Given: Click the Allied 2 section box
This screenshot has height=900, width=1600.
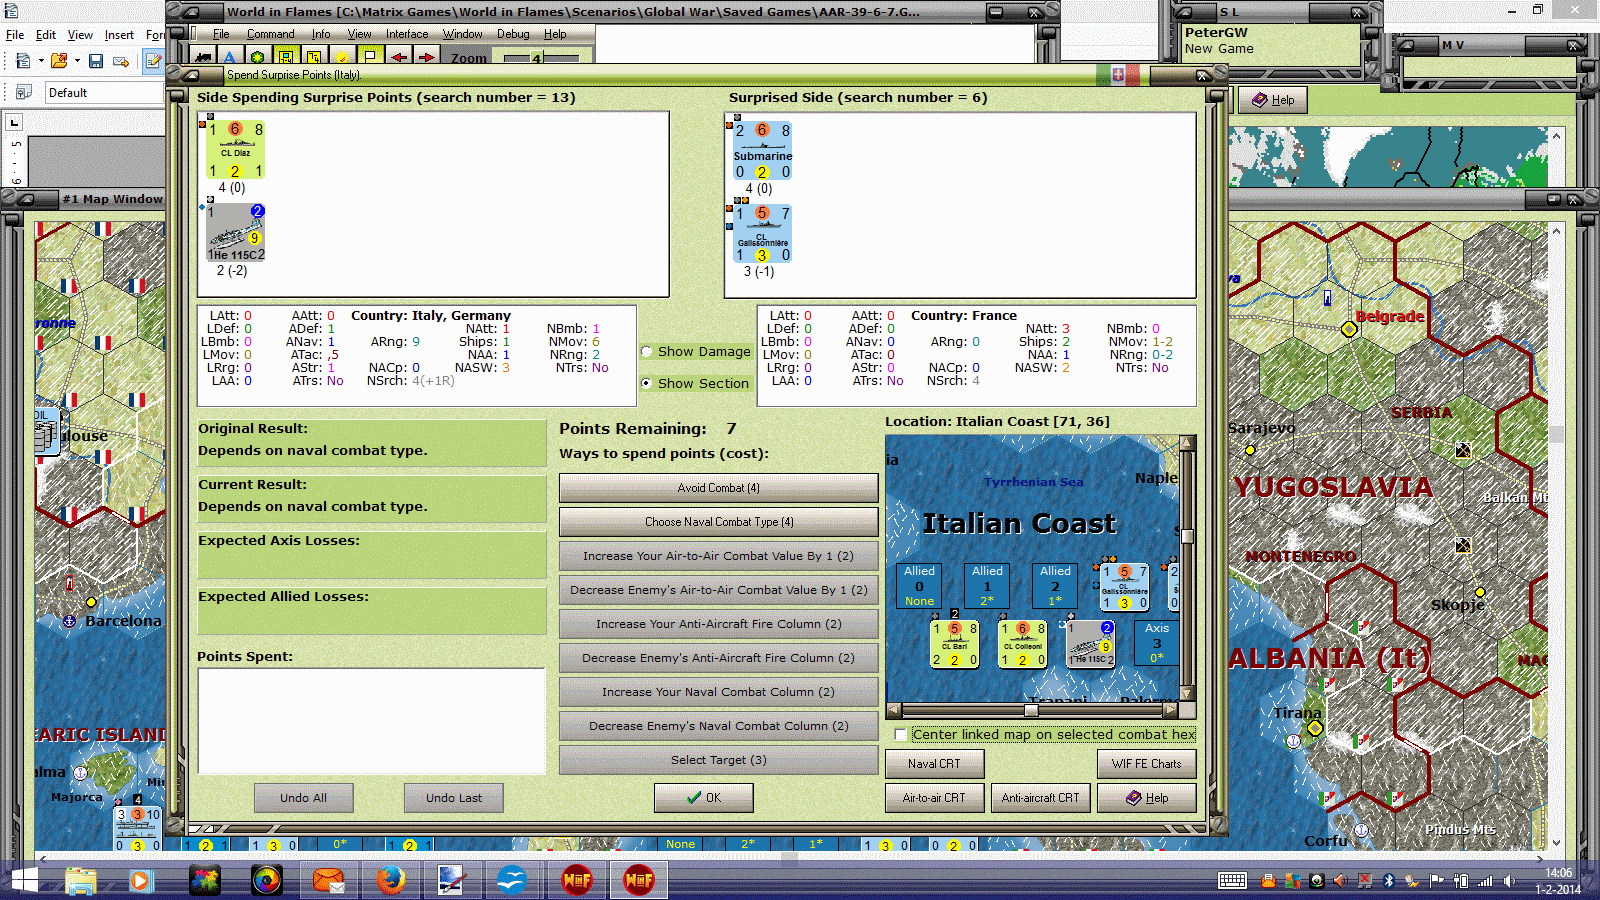Looking at the screenshot, I should (1055, 586).
